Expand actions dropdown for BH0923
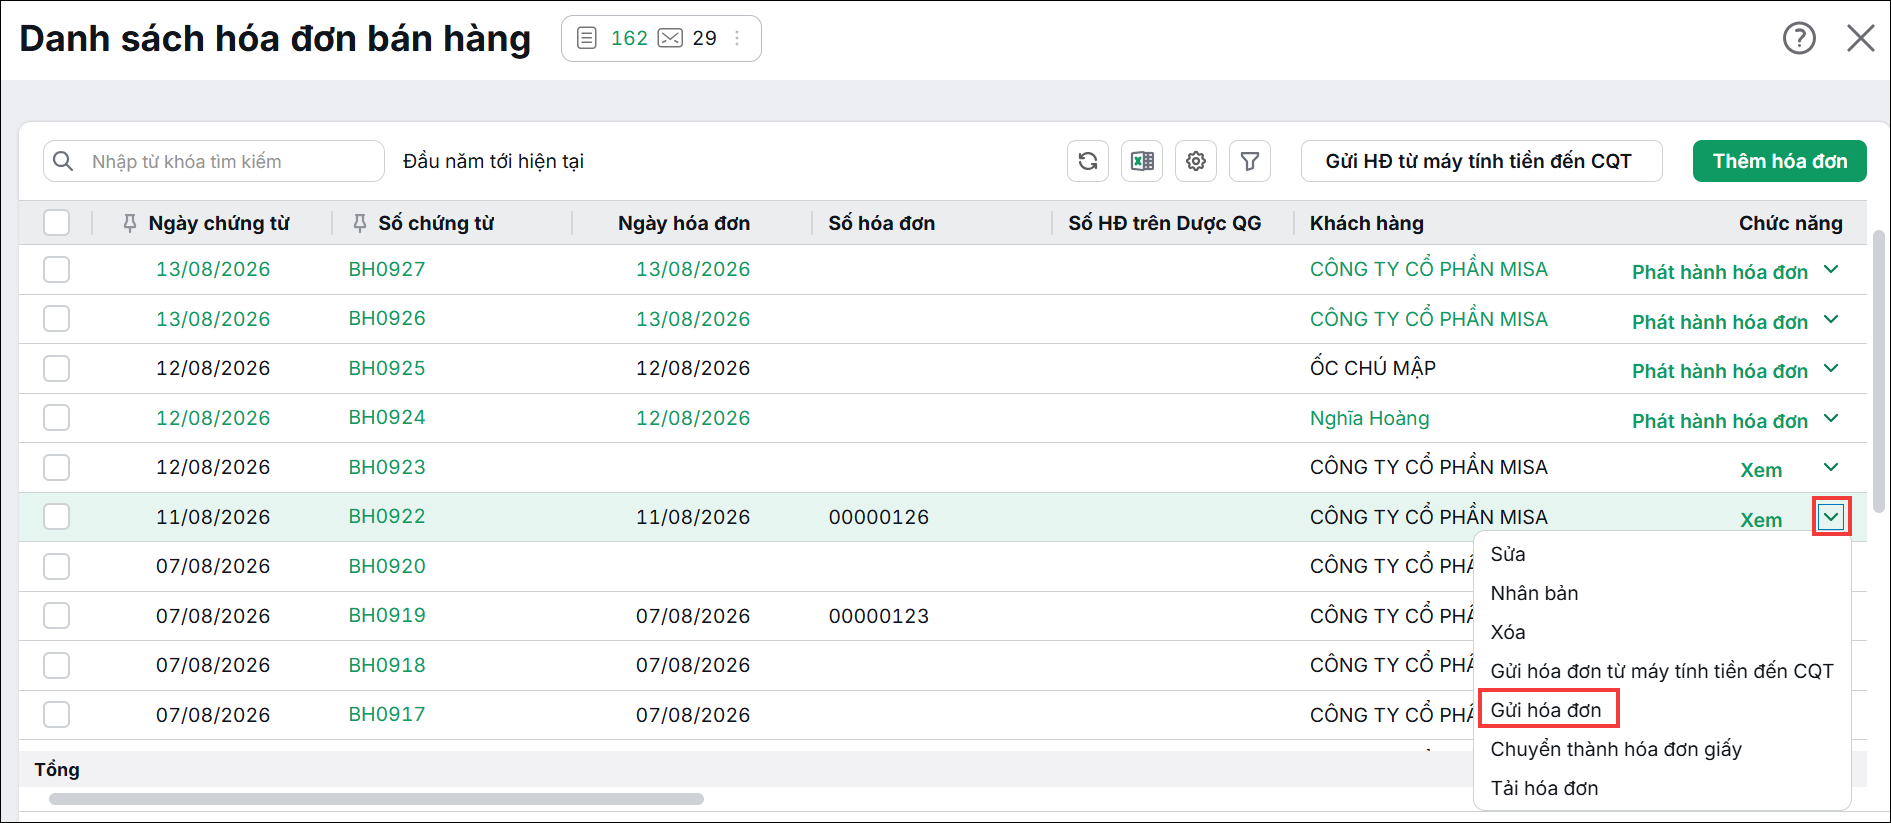 (1831, 467)
